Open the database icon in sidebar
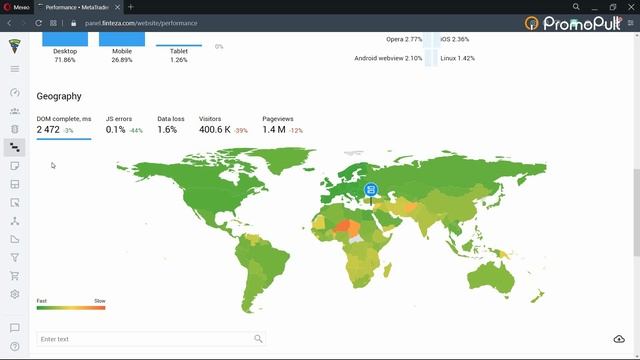Screen dimensions: 640x360 click(x=15, y=129)
